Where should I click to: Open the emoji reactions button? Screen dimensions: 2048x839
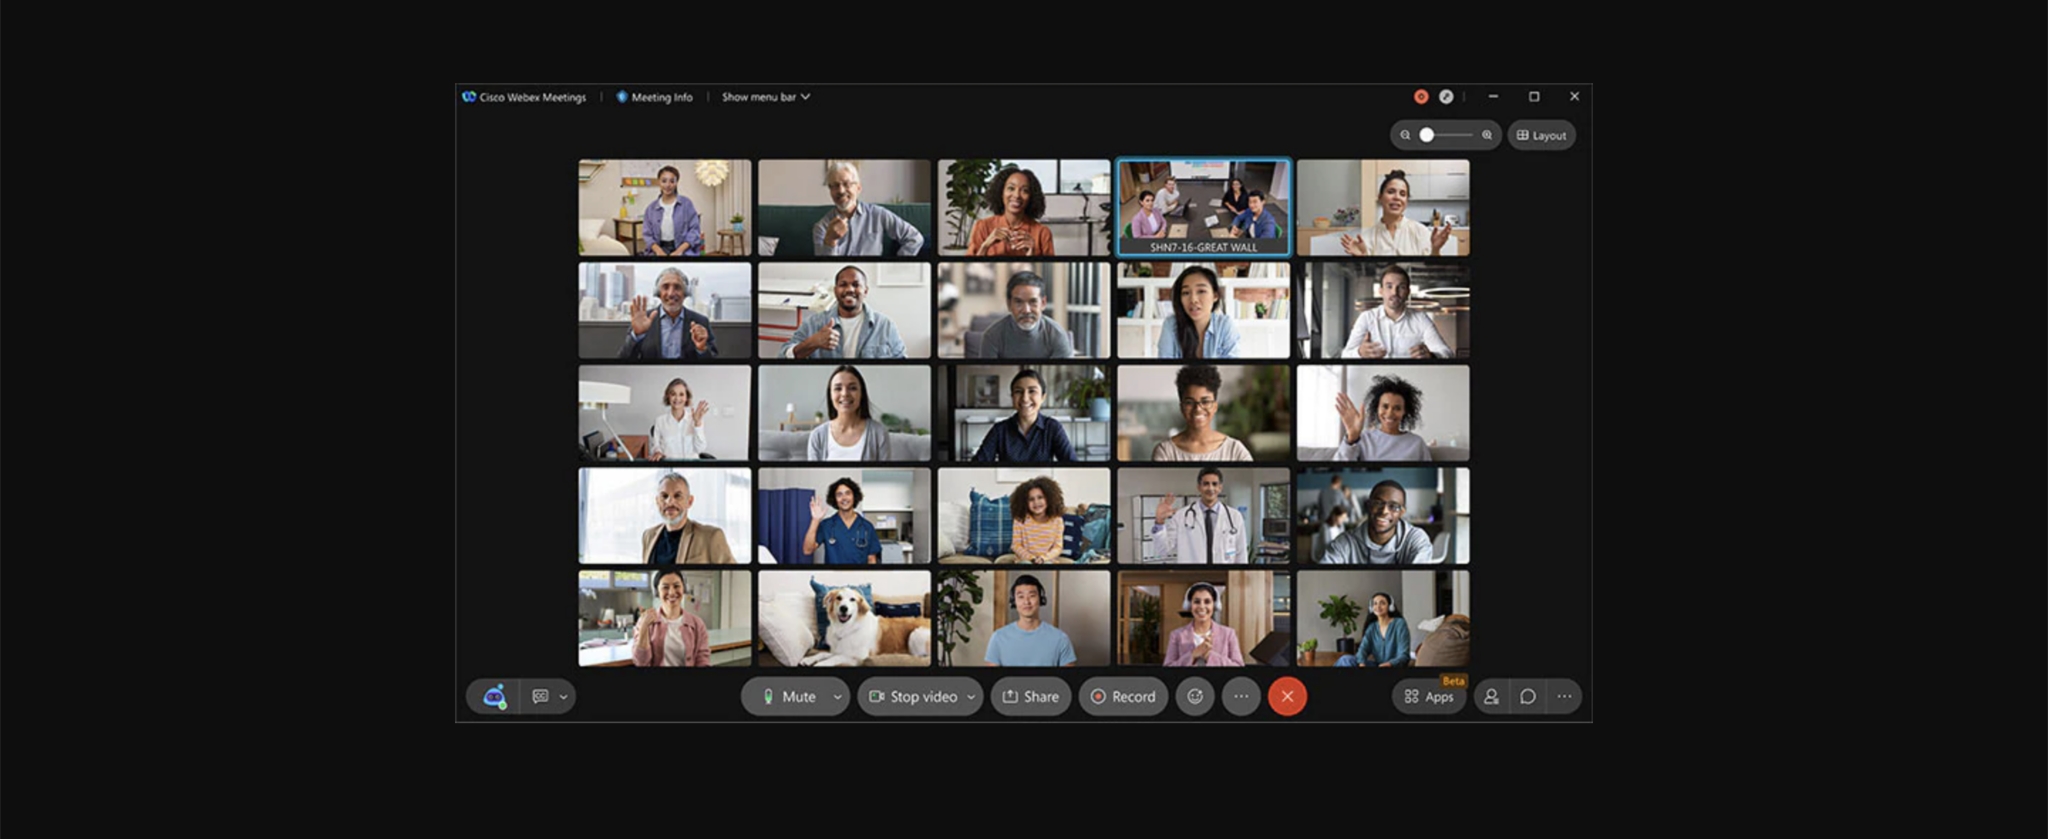[1195, 696]
